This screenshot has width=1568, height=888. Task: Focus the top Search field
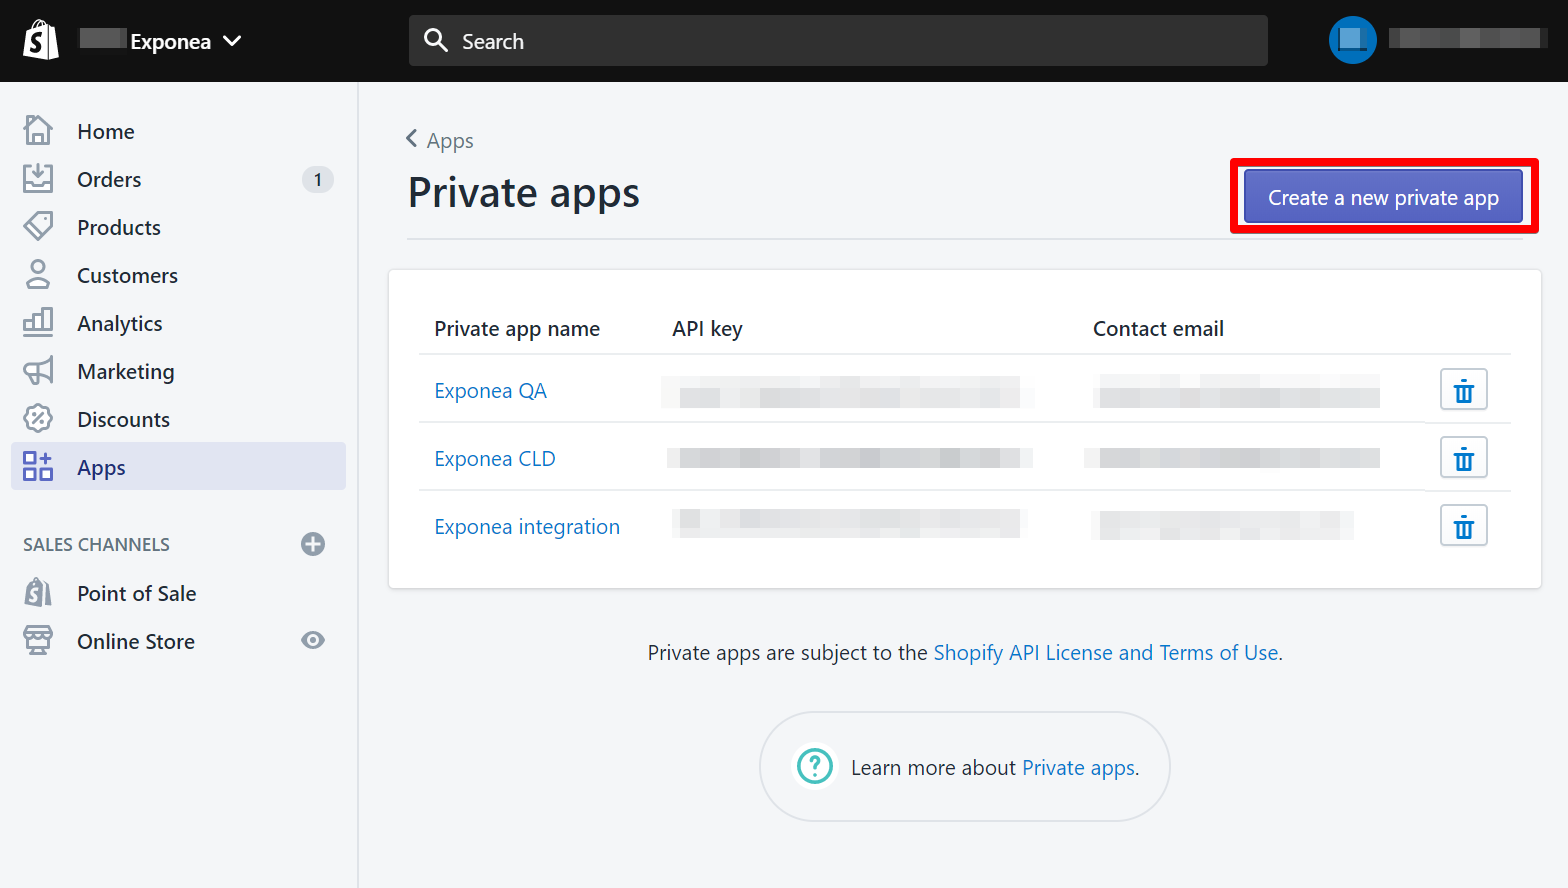pyautogui.click(x=838, y=41)
